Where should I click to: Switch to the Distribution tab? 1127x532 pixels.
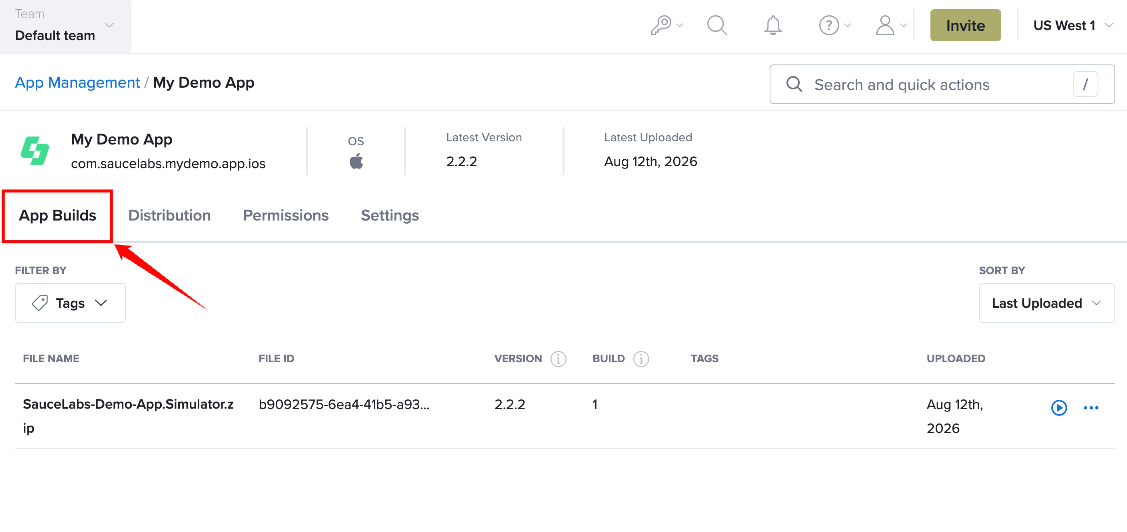[170, 216]
